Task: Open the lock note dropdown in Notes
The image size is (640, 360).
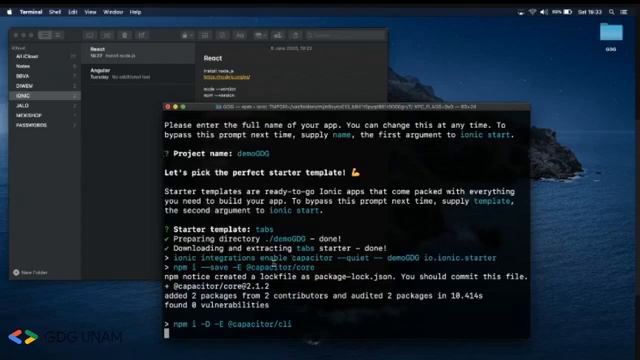Action: [x=187, y=36]
